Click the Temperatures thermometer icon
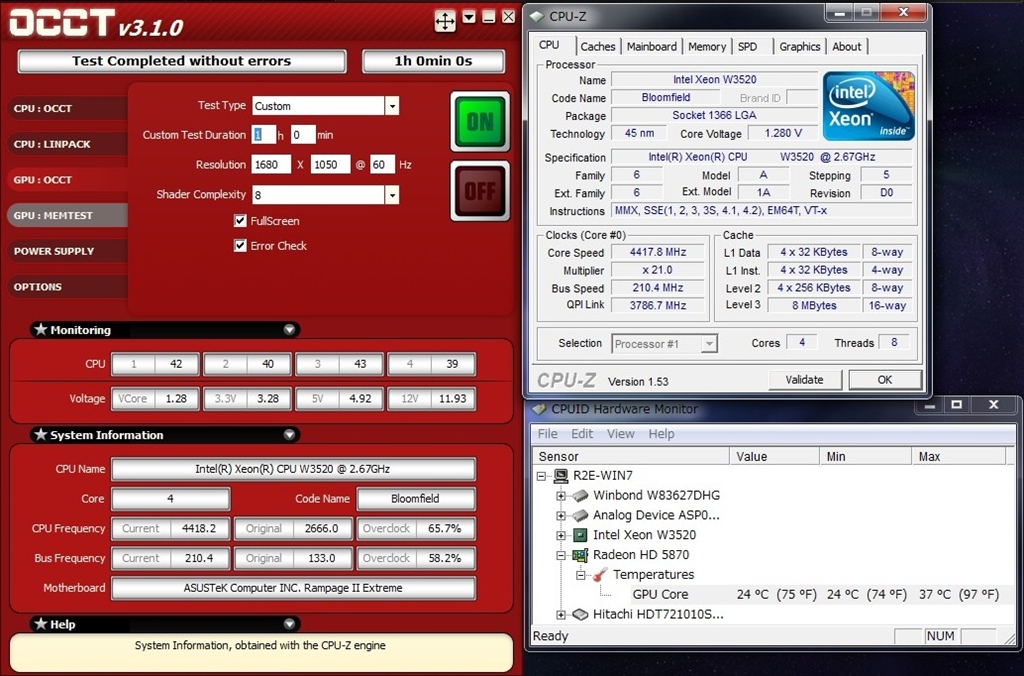1024x676 pixels. 600,575
